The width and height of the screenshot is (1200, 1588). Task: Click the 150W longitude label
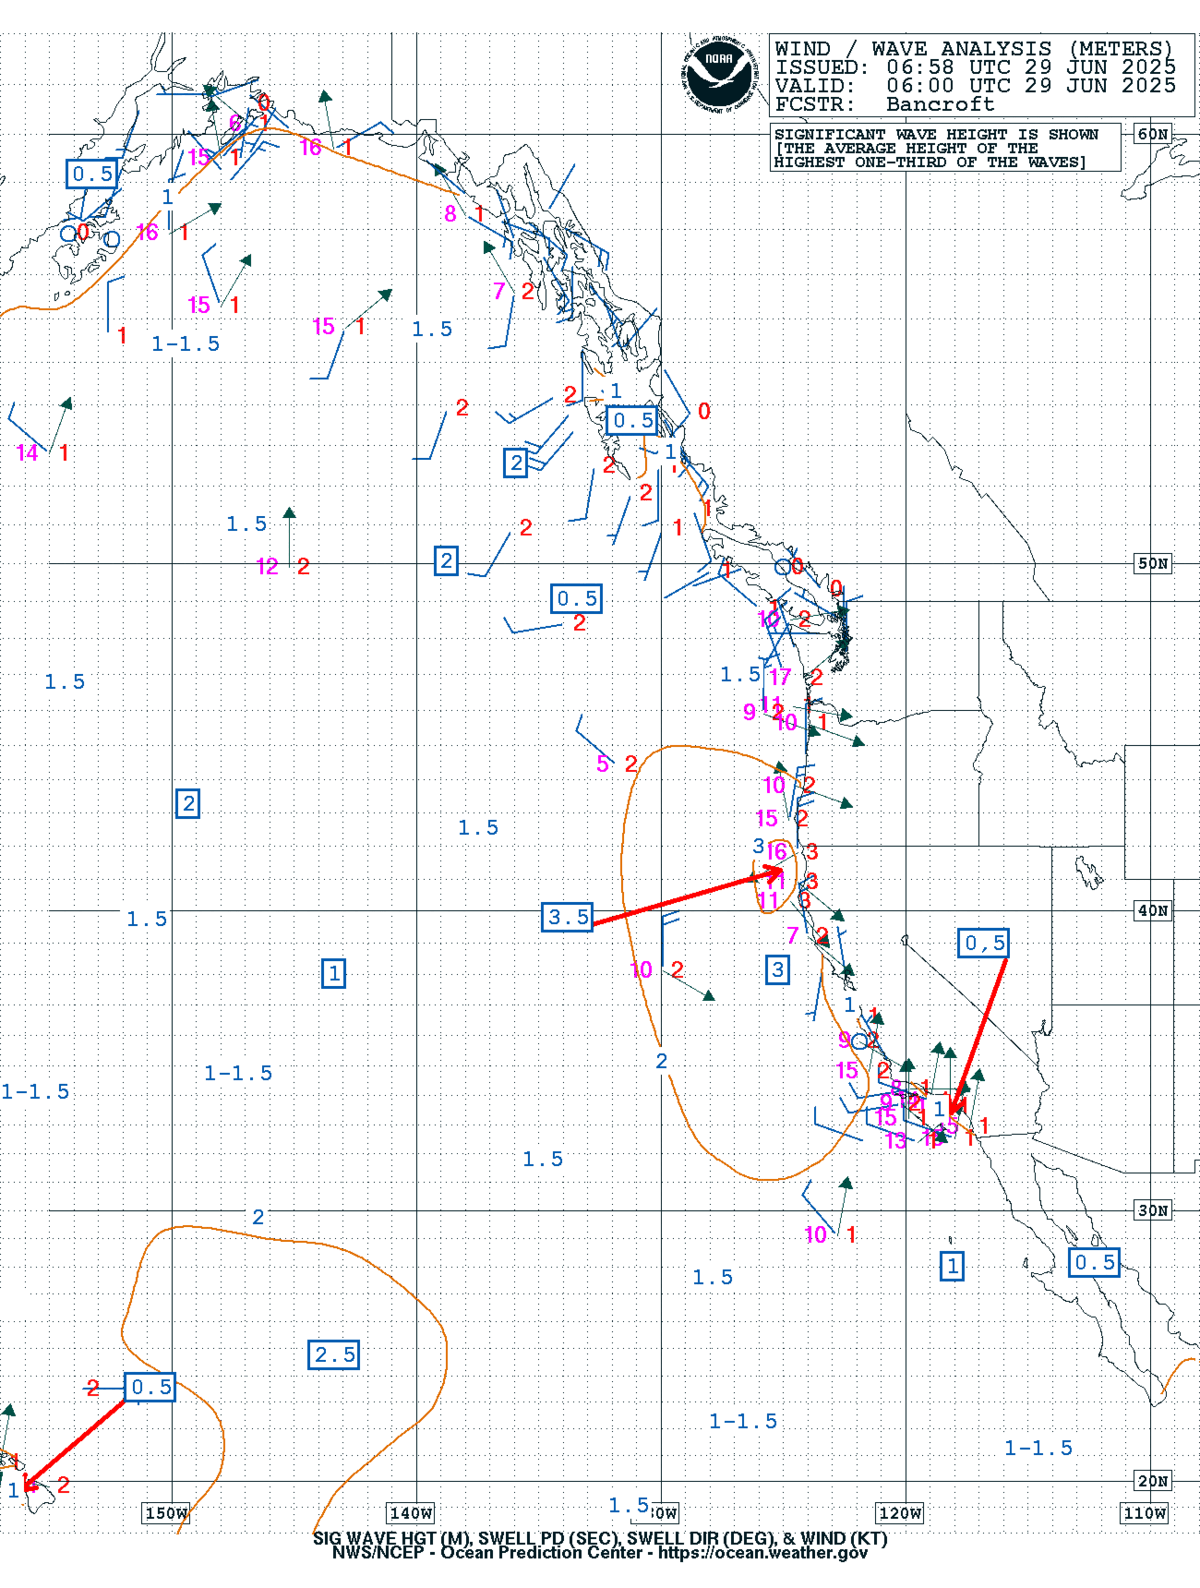click(166, 1513)
